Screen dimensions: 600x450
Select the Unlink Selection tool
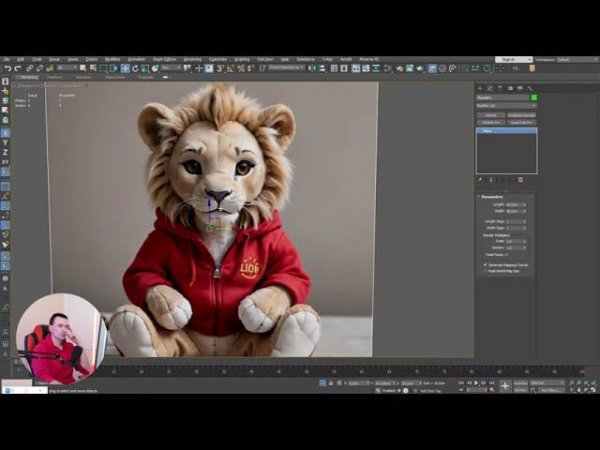[x=39, y=68]
